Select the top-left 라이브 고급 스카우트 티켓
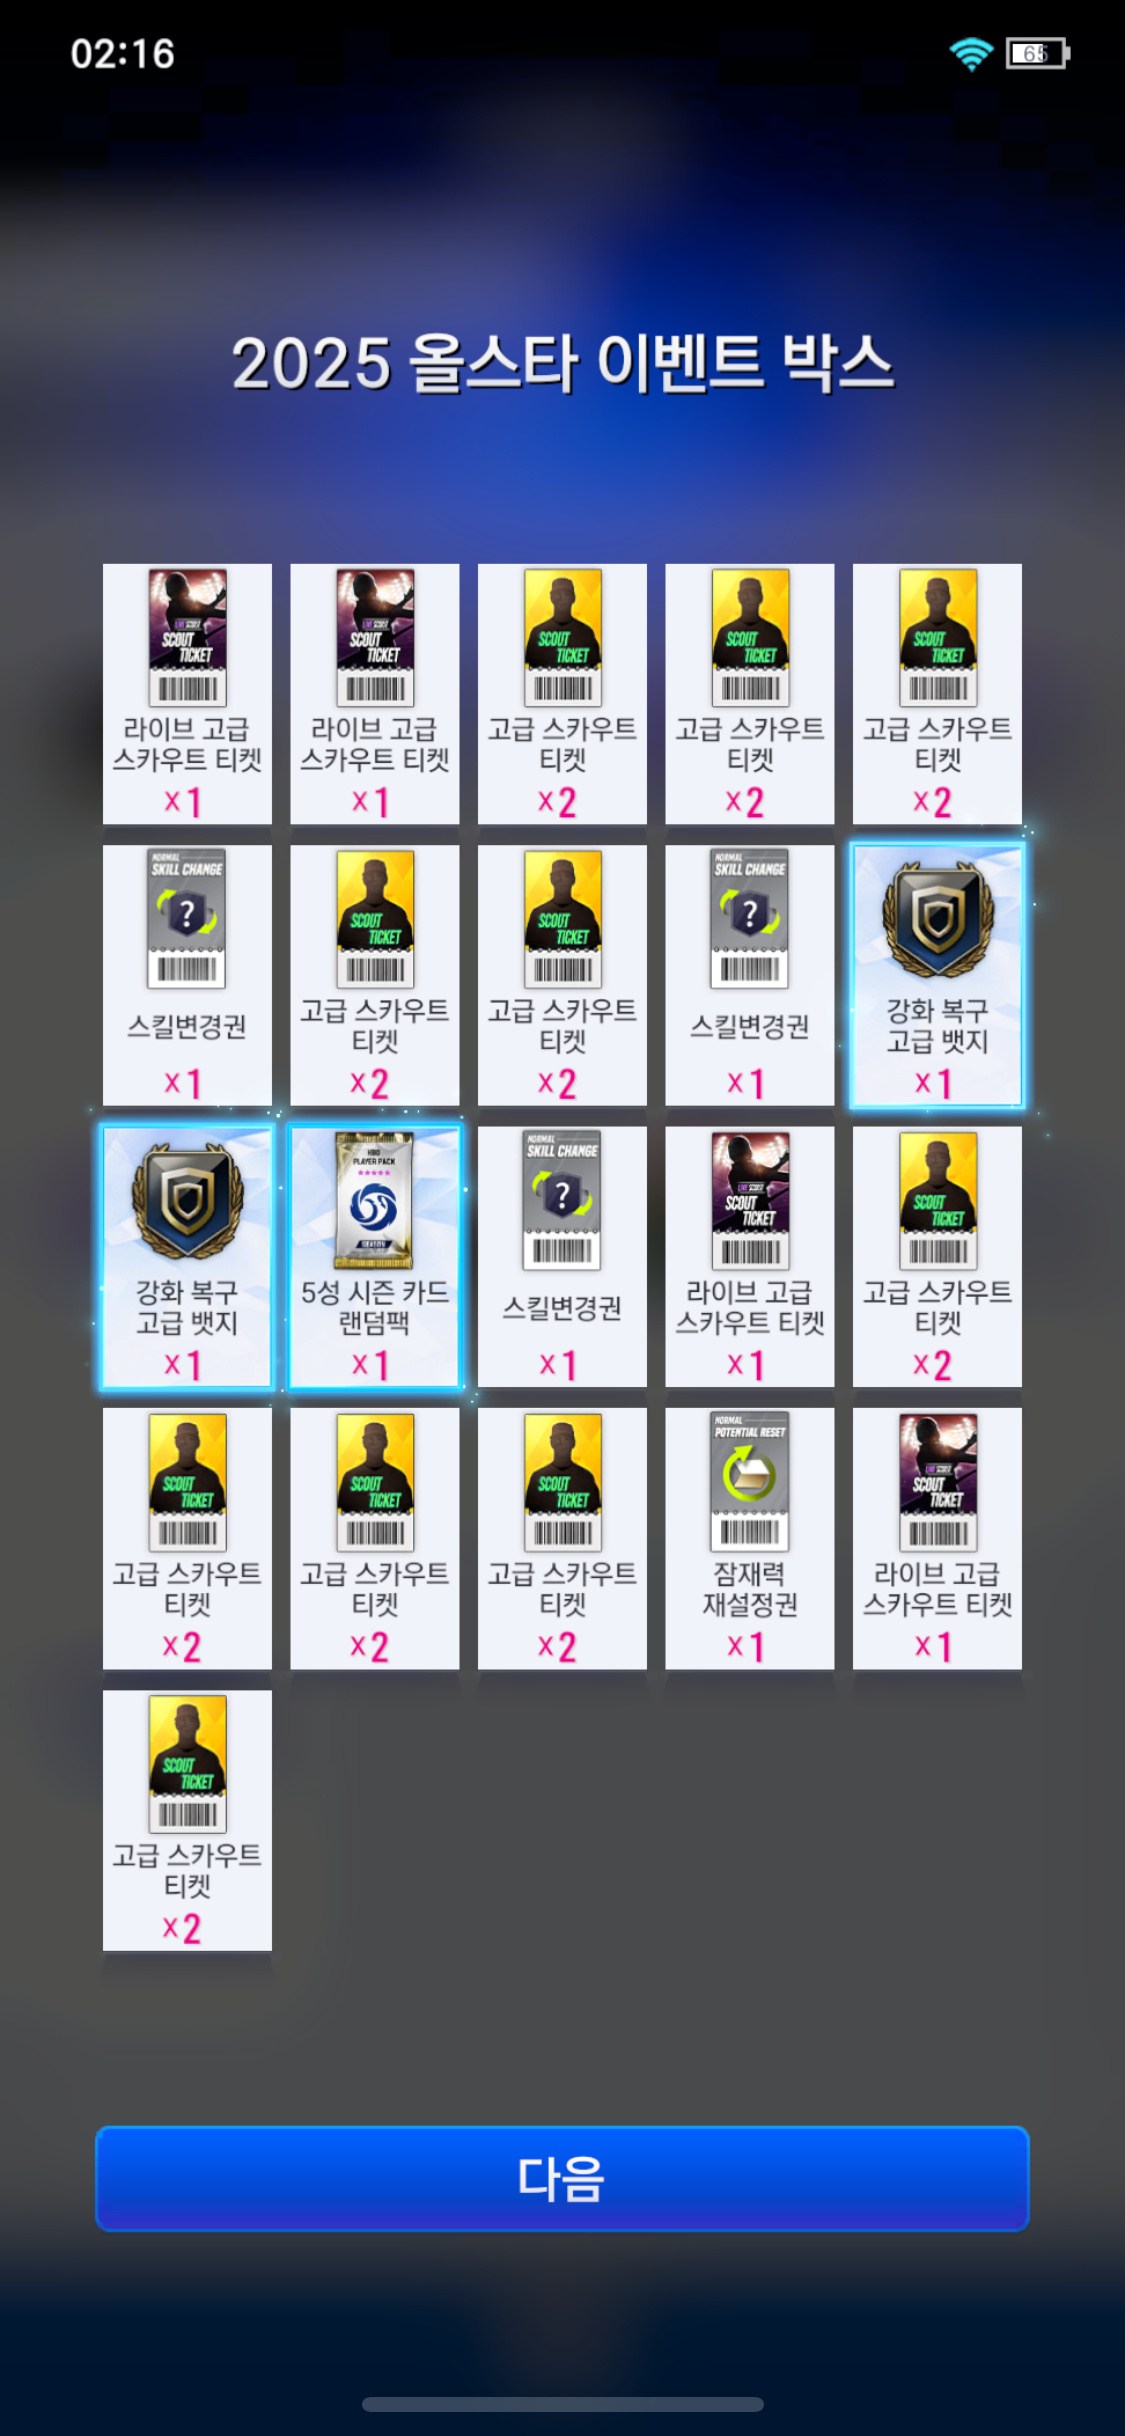Image resolution: width=1125 pixels, height=2436 pixels. (187, 694)
